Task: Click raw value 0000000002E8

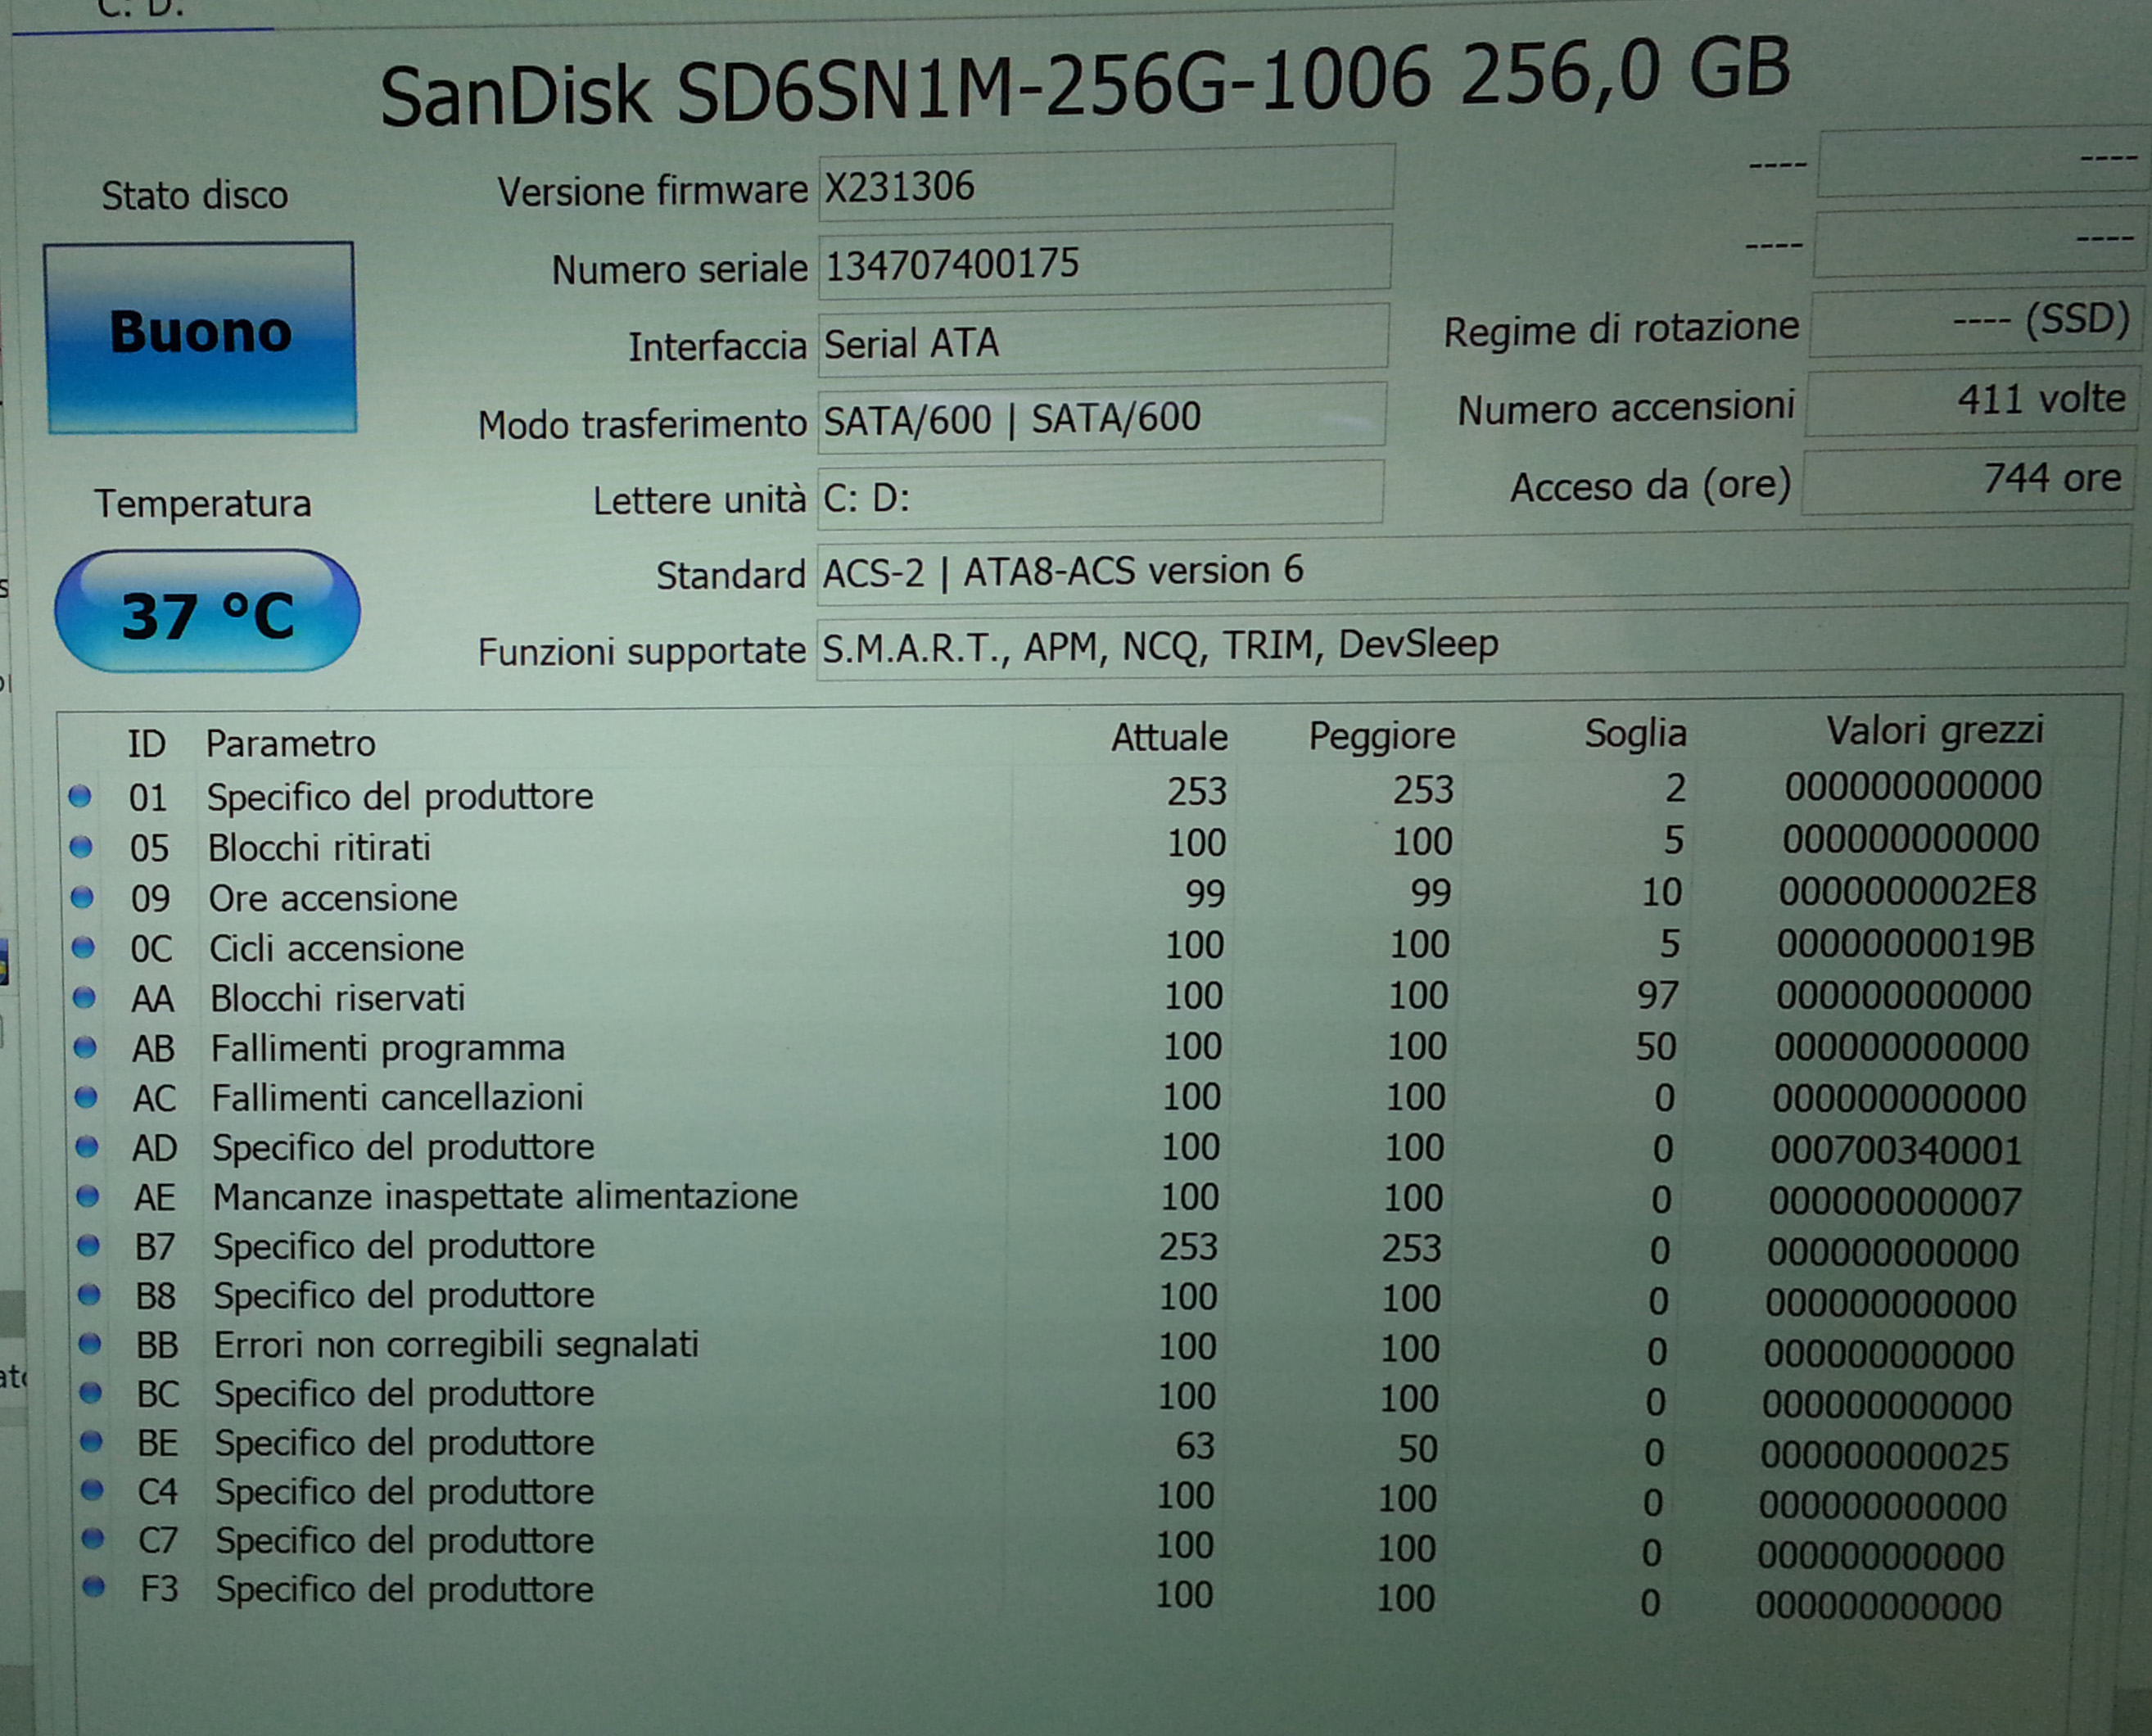Action: pos(1907,891)
